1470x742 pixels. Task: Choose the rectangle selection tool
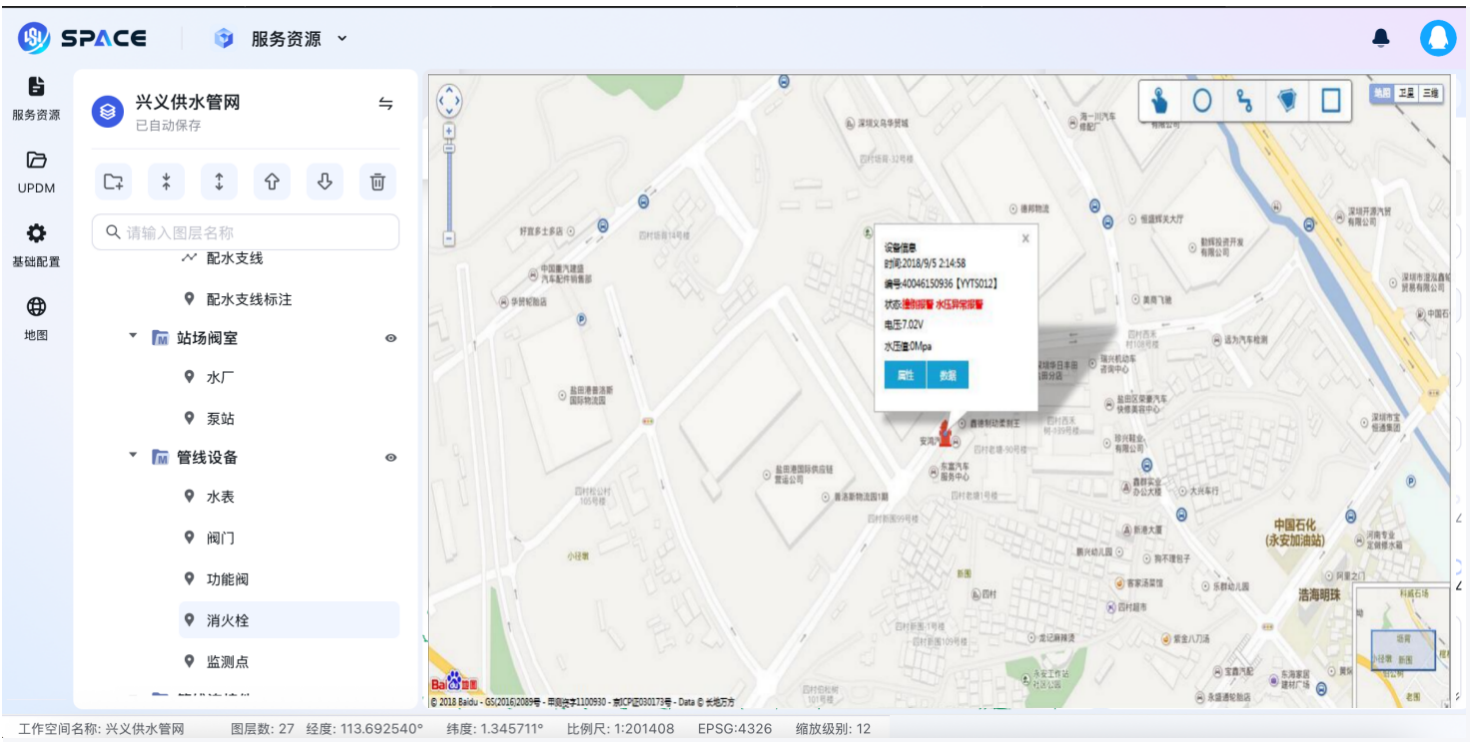tap(1330, 101)
